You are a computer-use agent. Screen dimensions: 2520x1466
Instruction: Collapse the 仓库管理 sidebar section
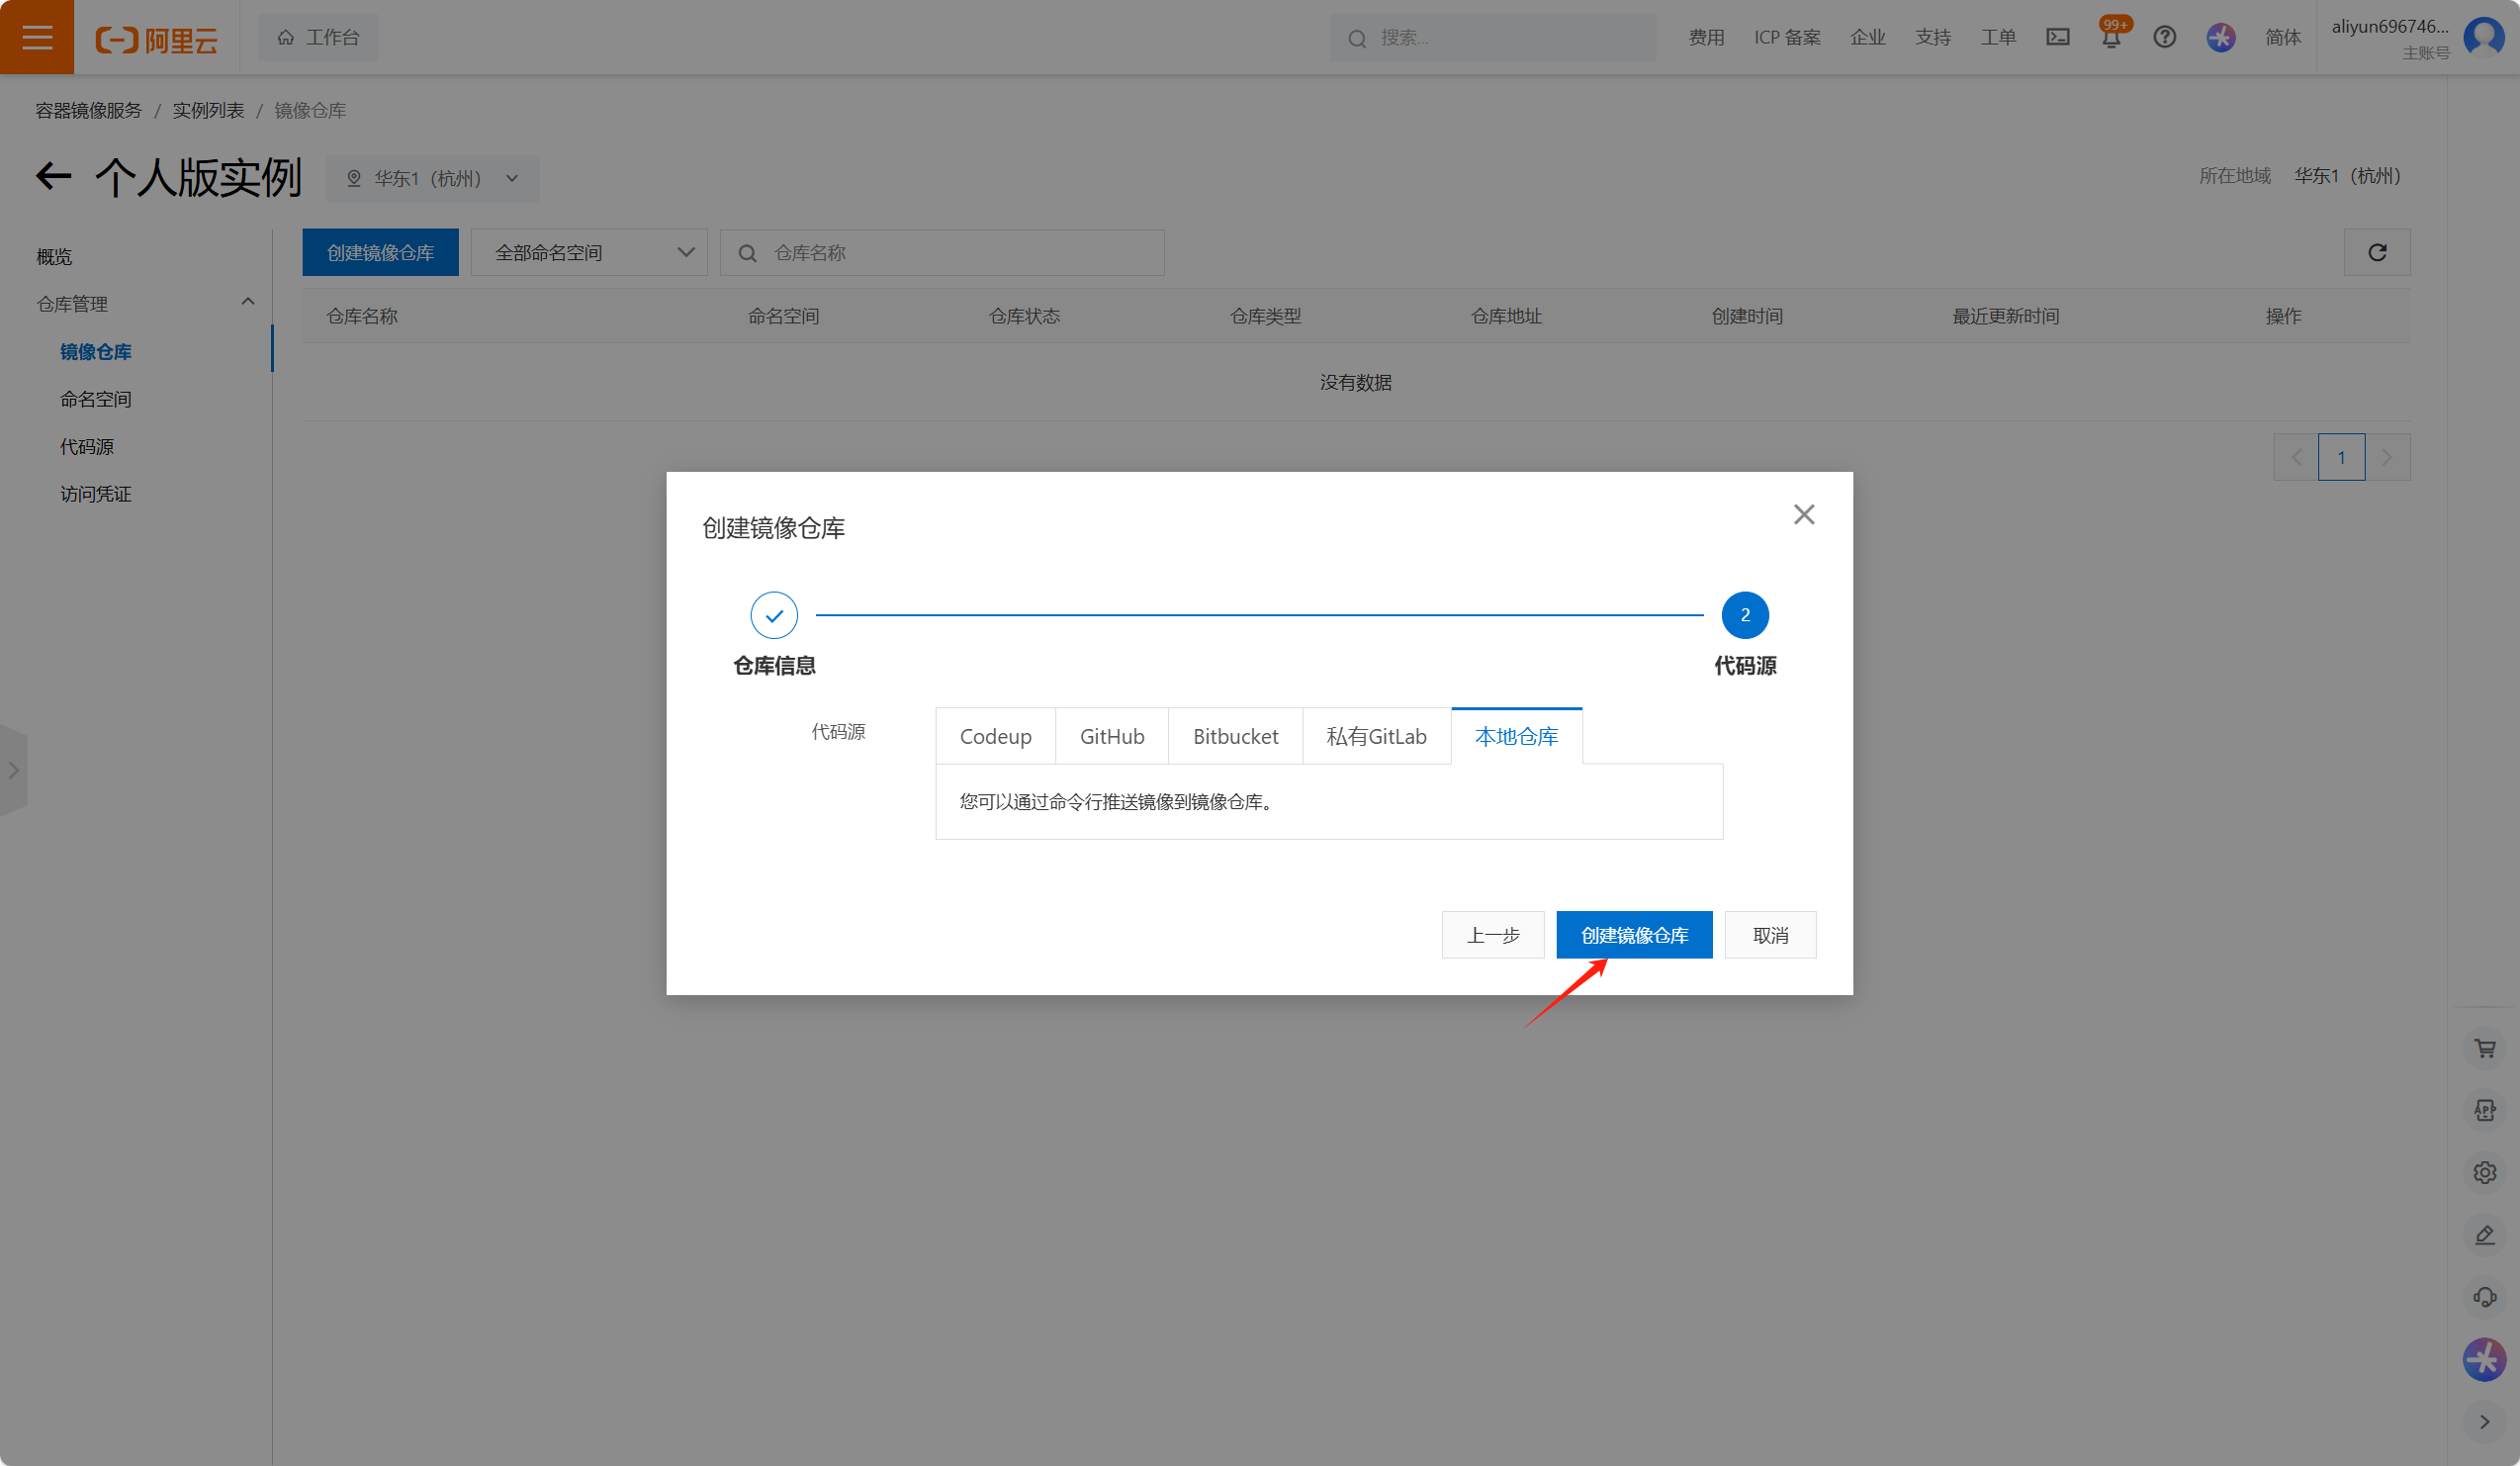247,302
